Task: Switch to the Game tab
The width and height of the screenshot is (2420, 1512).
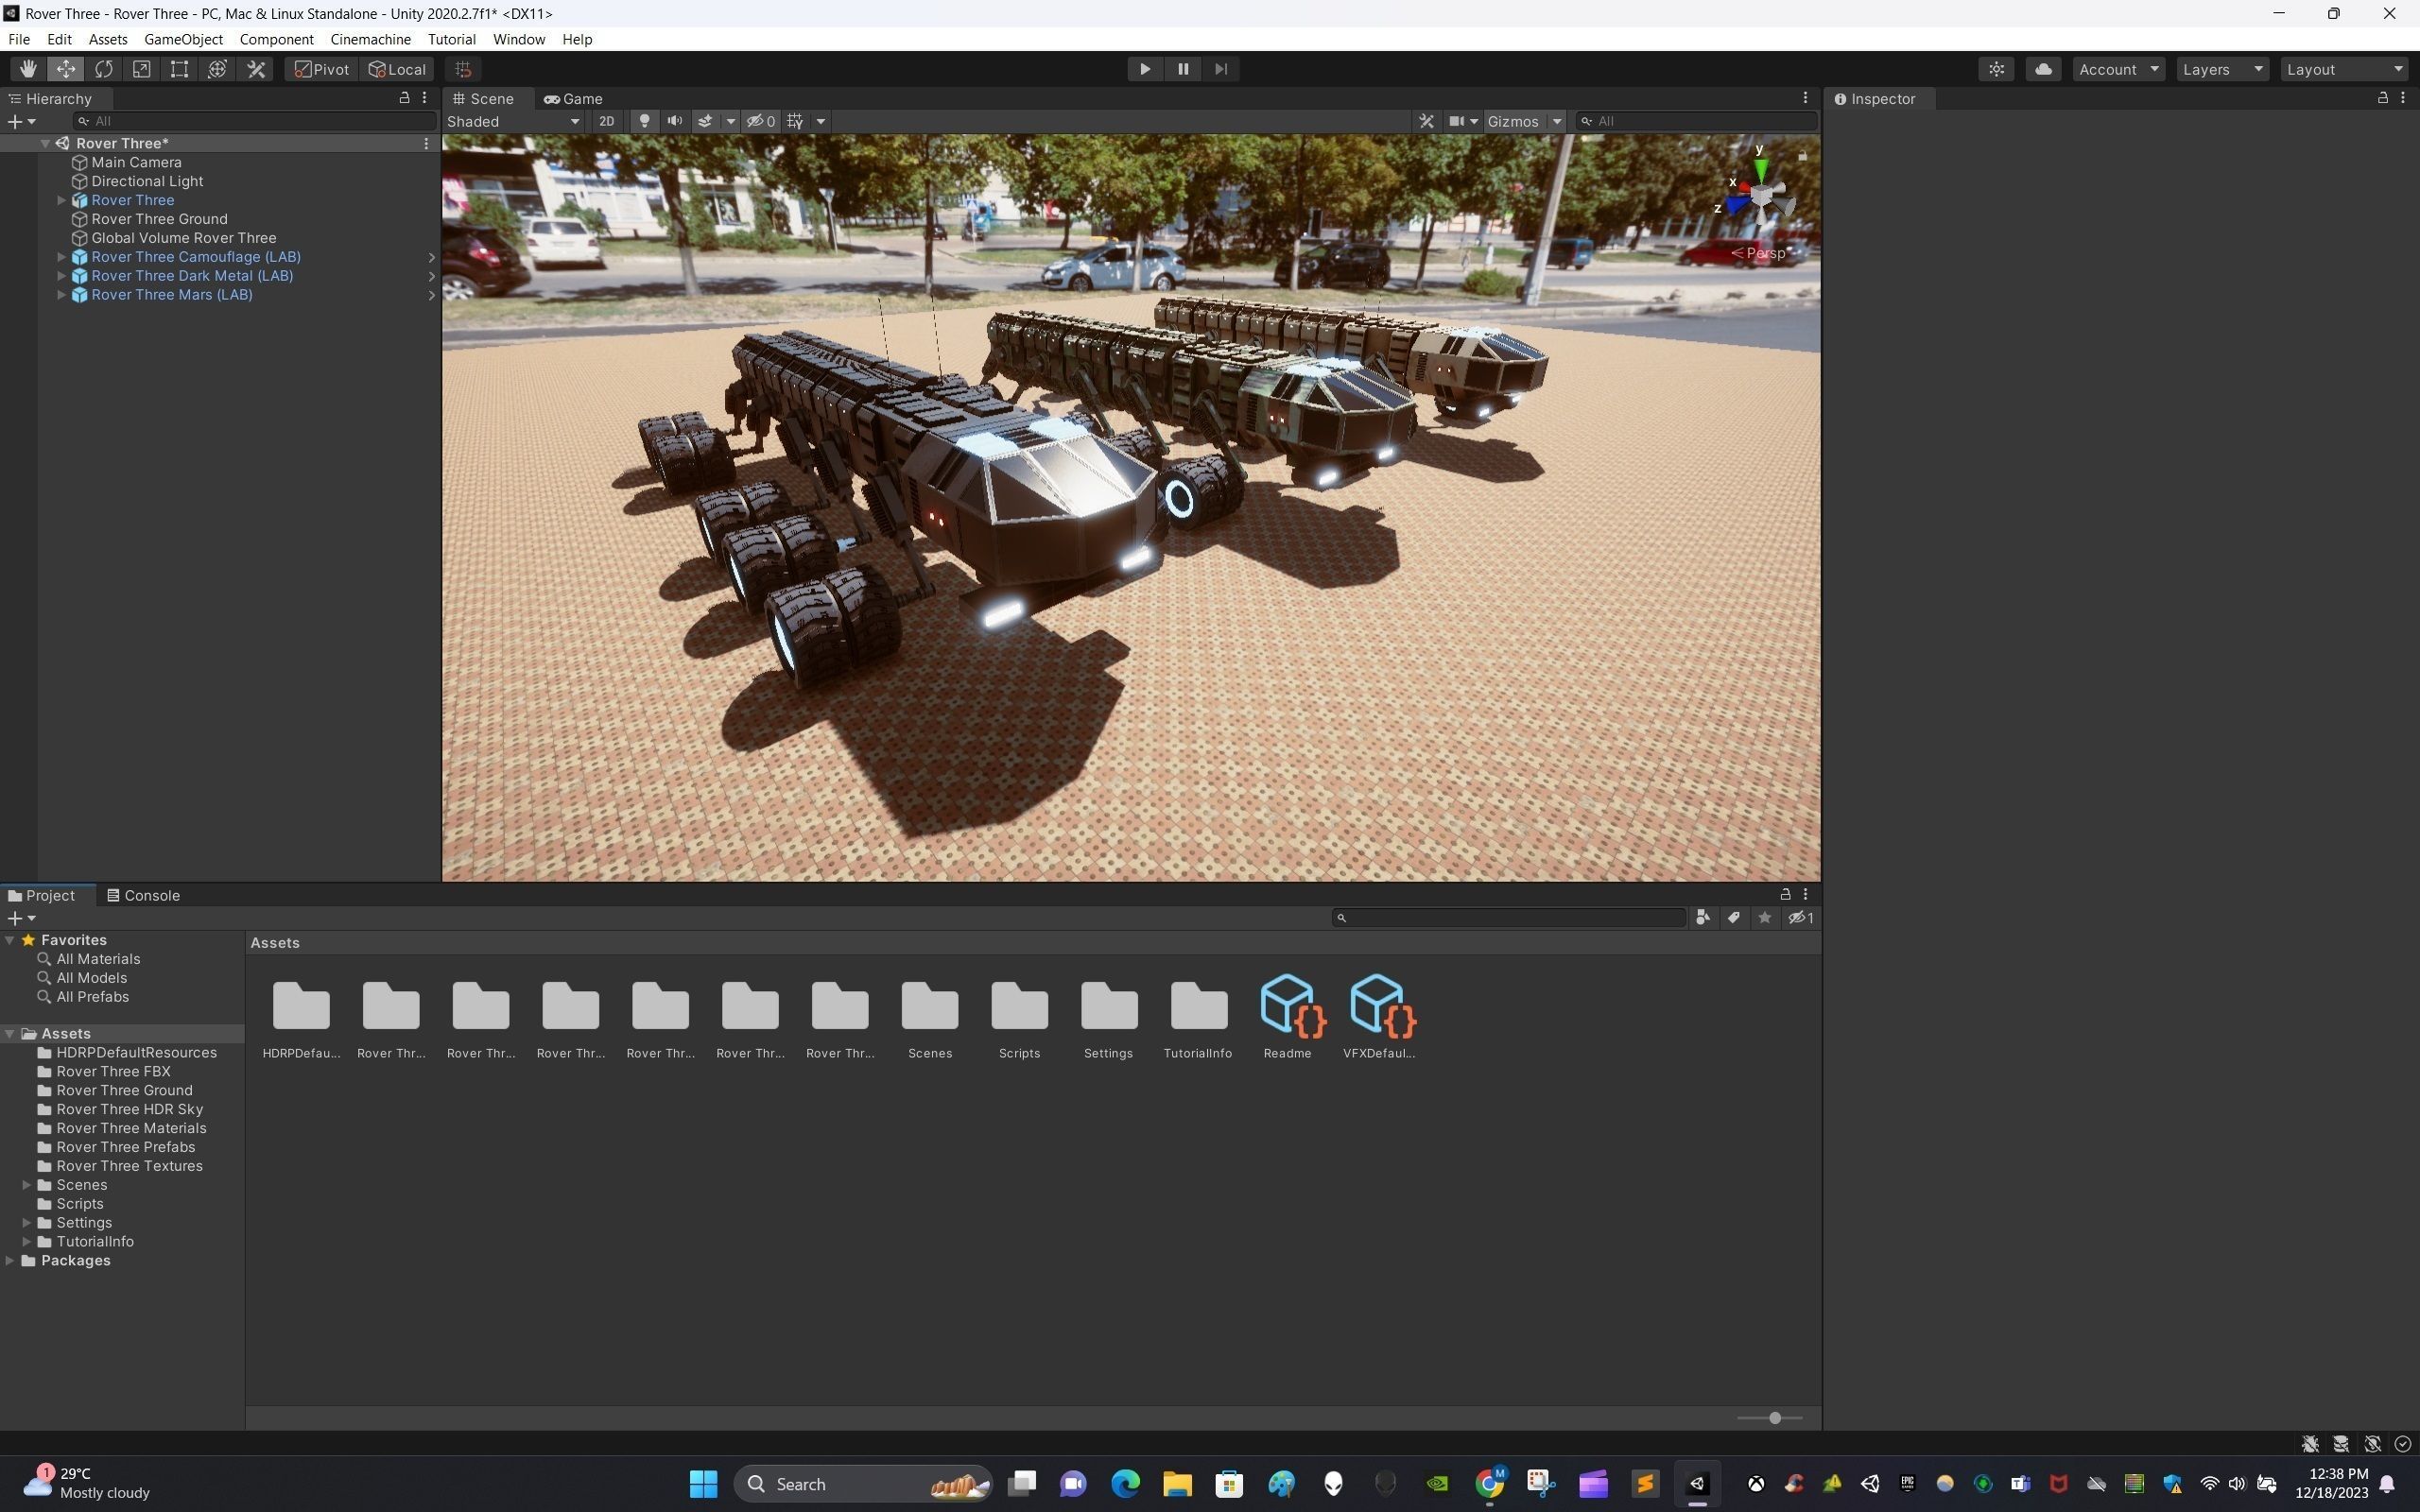Action: [x=573, y=98]
